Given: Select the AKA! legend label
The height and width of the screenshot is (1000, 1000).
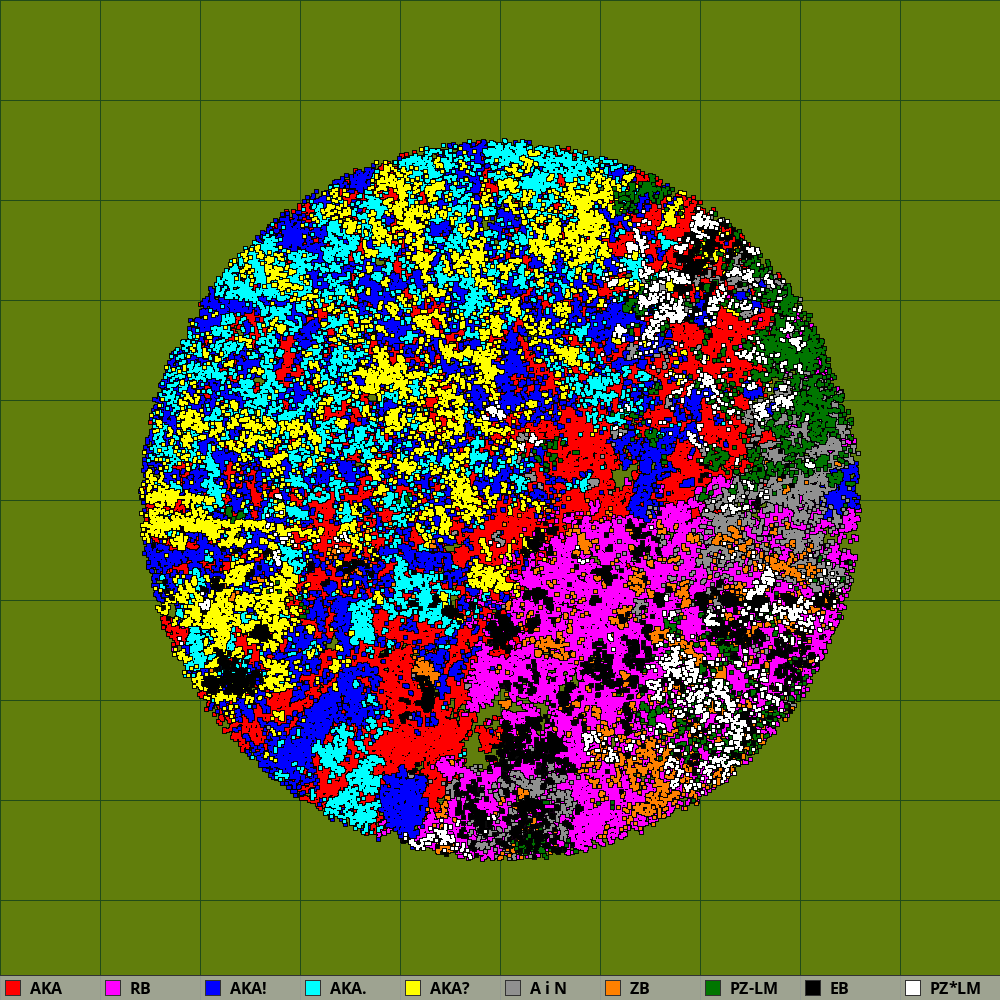Looking at the screenshot, I should (x=248, y=989).
